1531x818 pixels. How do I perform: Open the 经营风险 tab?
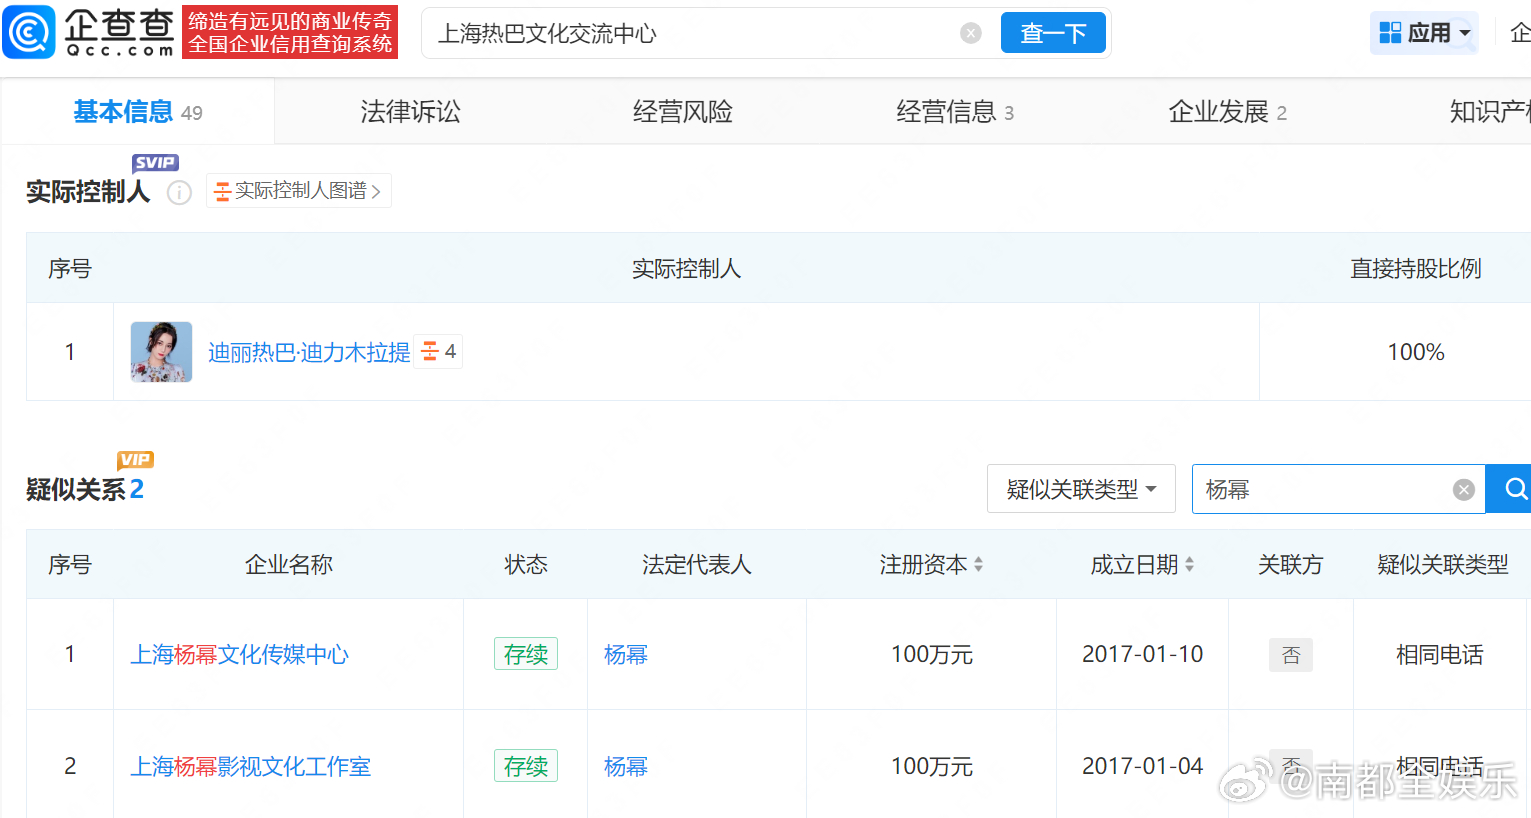pyautogui.click(x=683, y=112)
